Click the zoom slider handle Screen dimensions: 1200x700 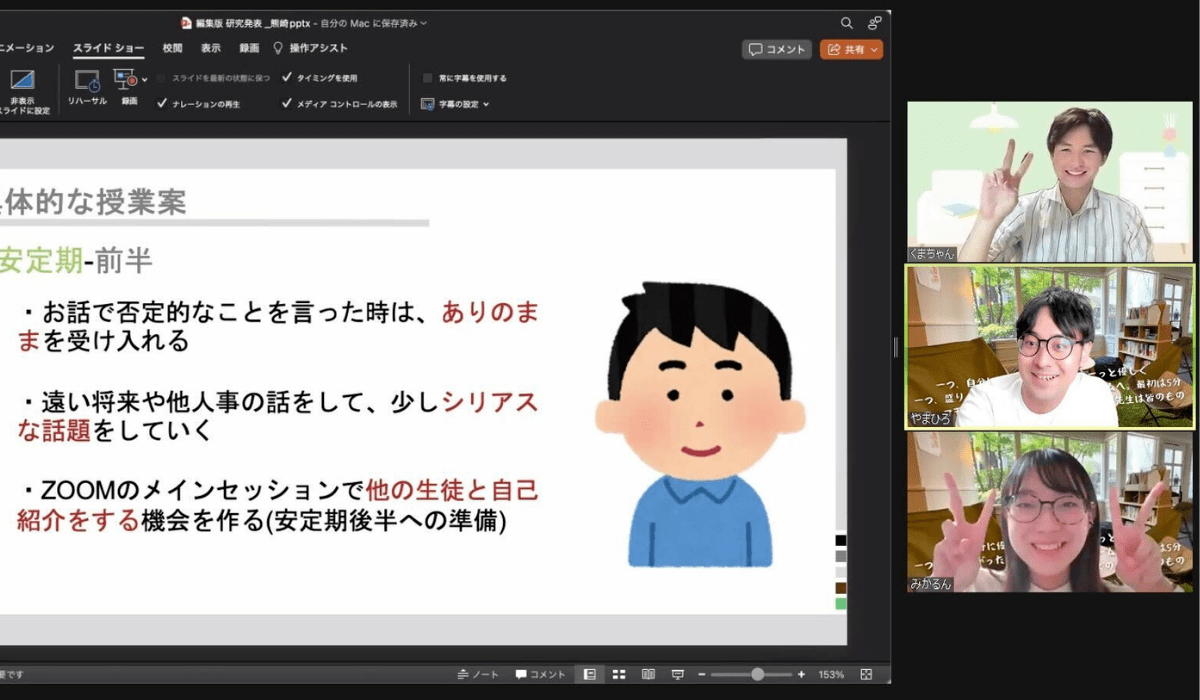(758, 674)
